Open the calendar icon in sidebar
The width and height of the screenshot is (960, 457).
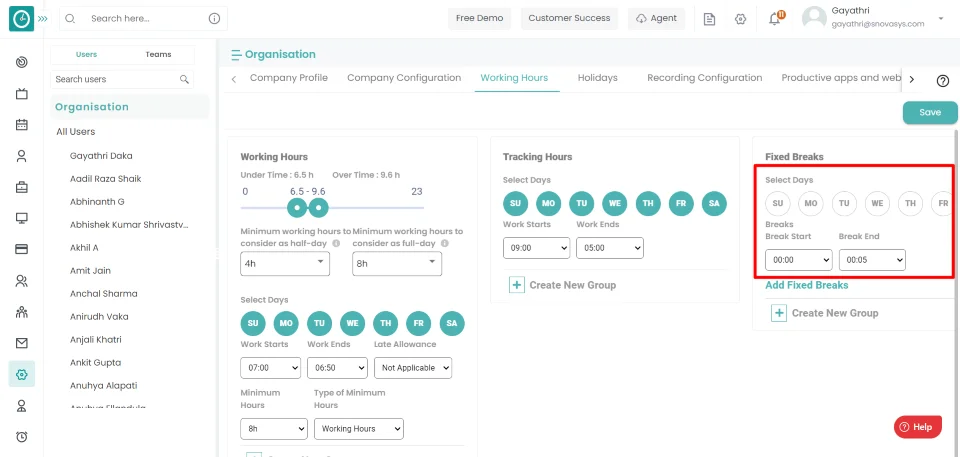pyautogui.click(x=21, y=124)
